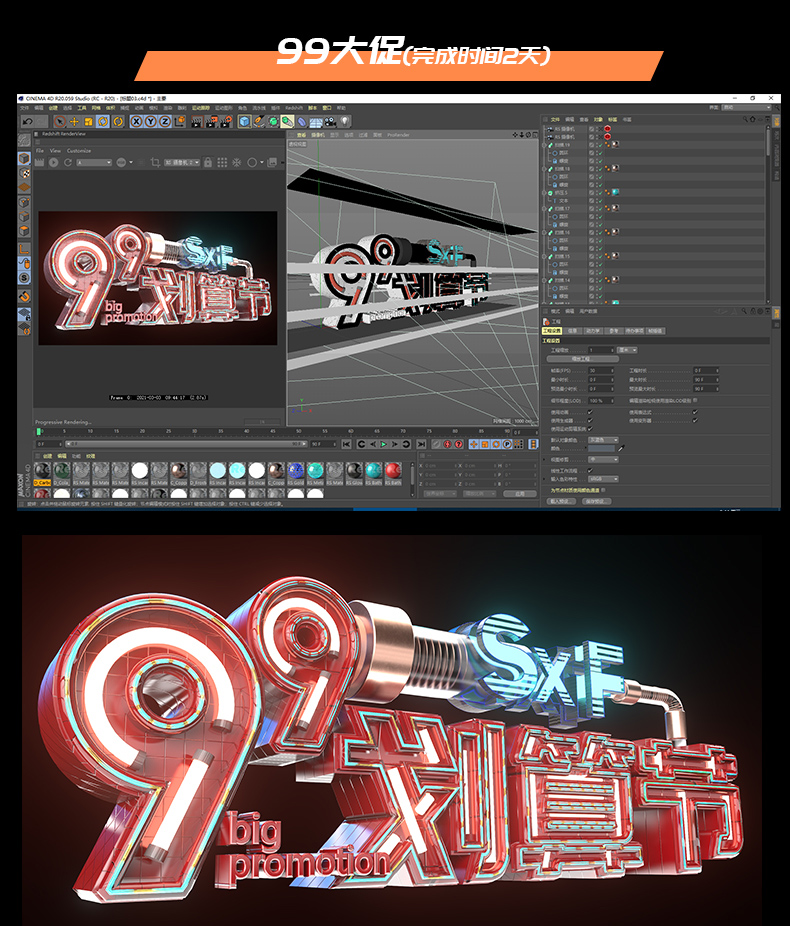Select the Live Selection tool
The width and height of the screenshot is (790, 926).
pyautogui.click(x=60, y=122)
